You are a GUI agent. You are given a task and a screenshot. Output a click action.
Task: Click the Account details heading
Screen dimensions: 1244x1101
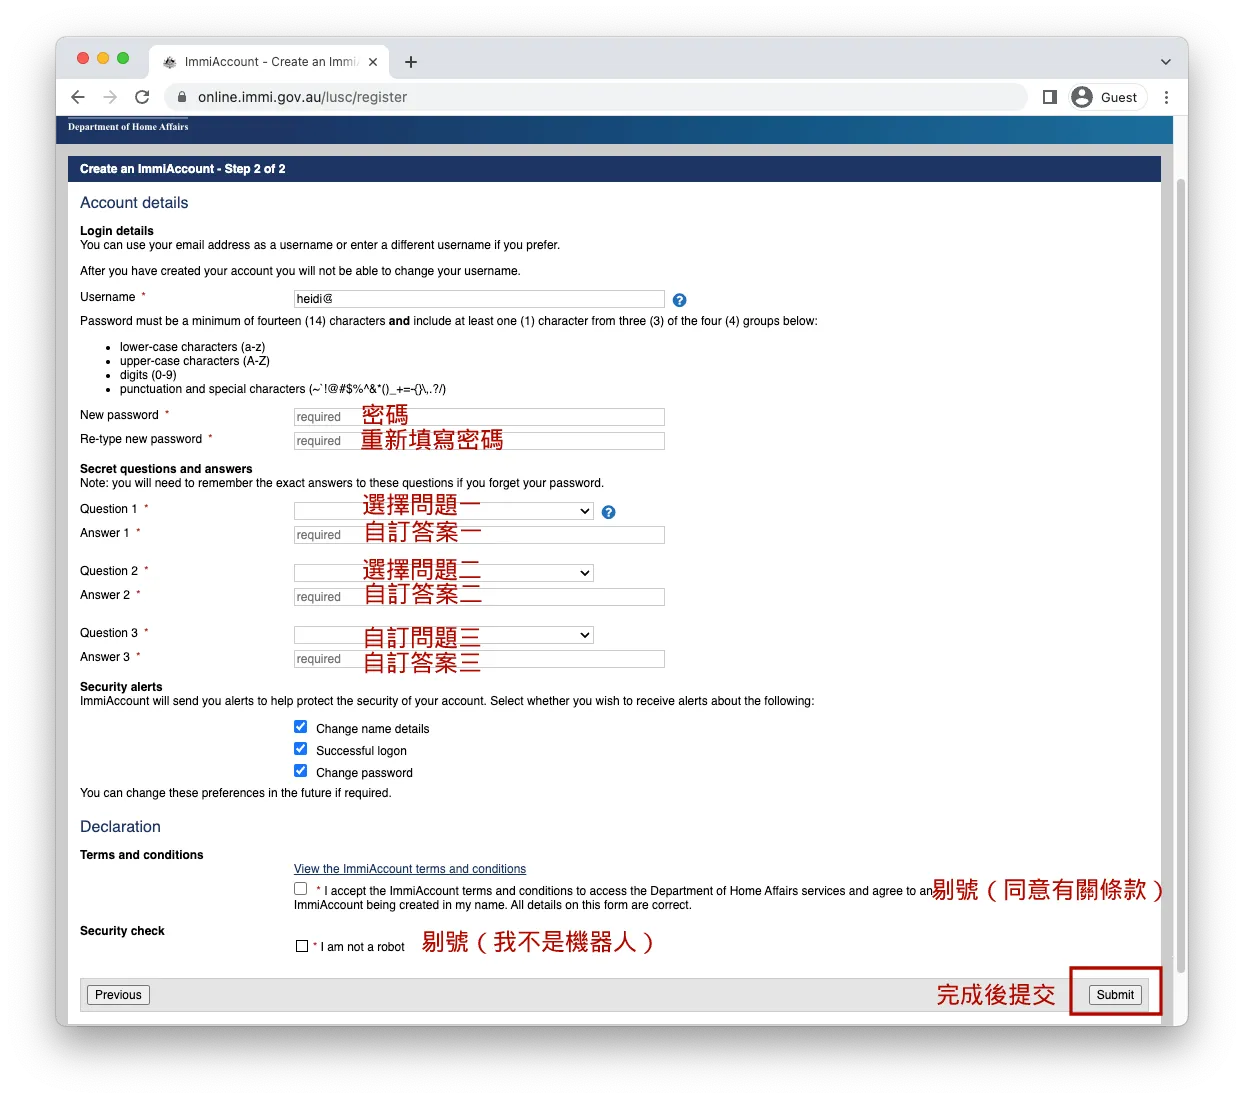tap(134, 203)
